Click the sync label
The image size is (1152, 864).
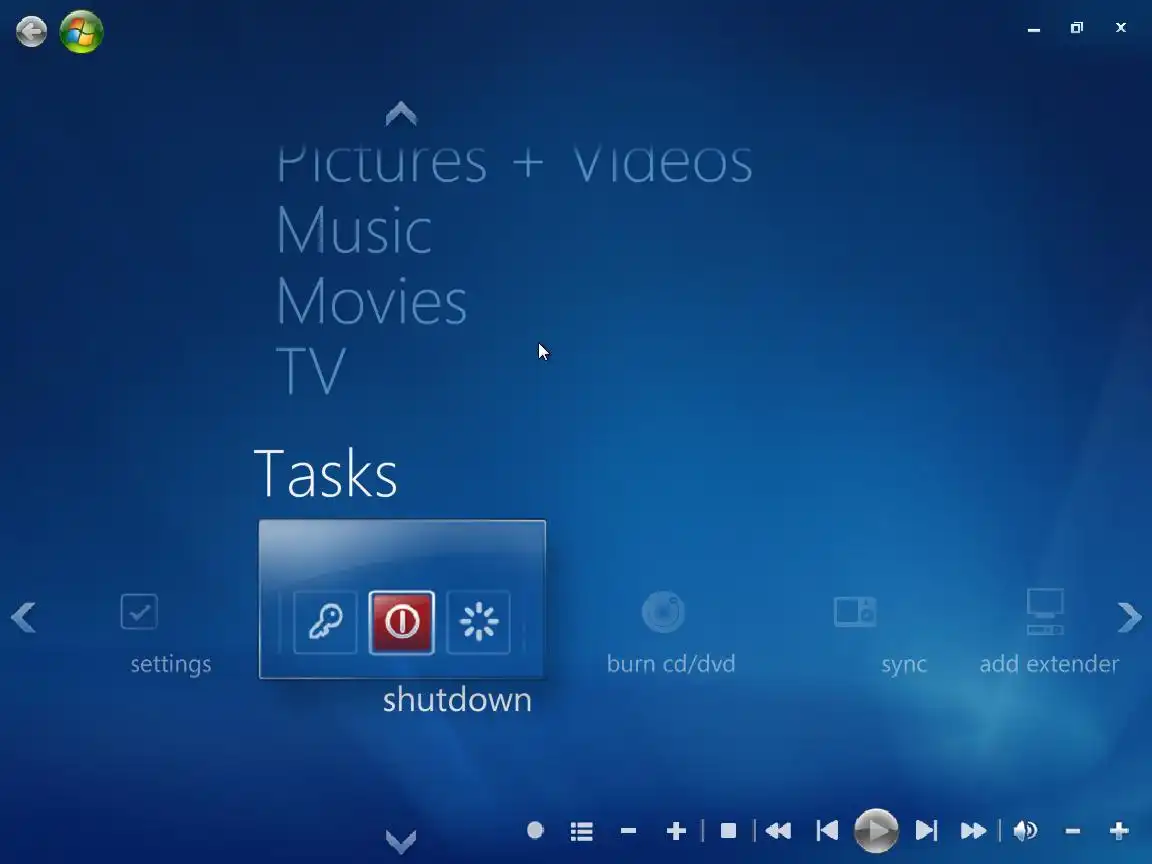[904, 665]
